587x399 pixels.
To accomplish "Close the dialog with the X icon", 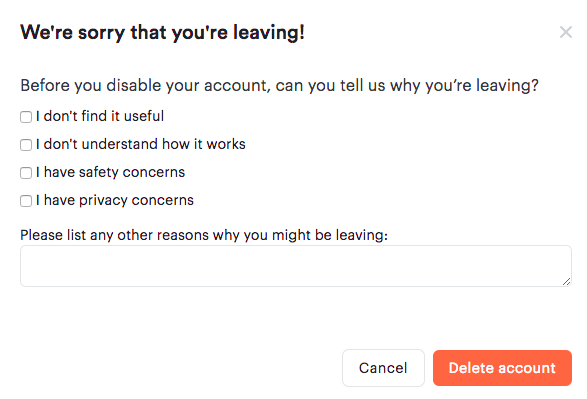I will pos(566,32).
